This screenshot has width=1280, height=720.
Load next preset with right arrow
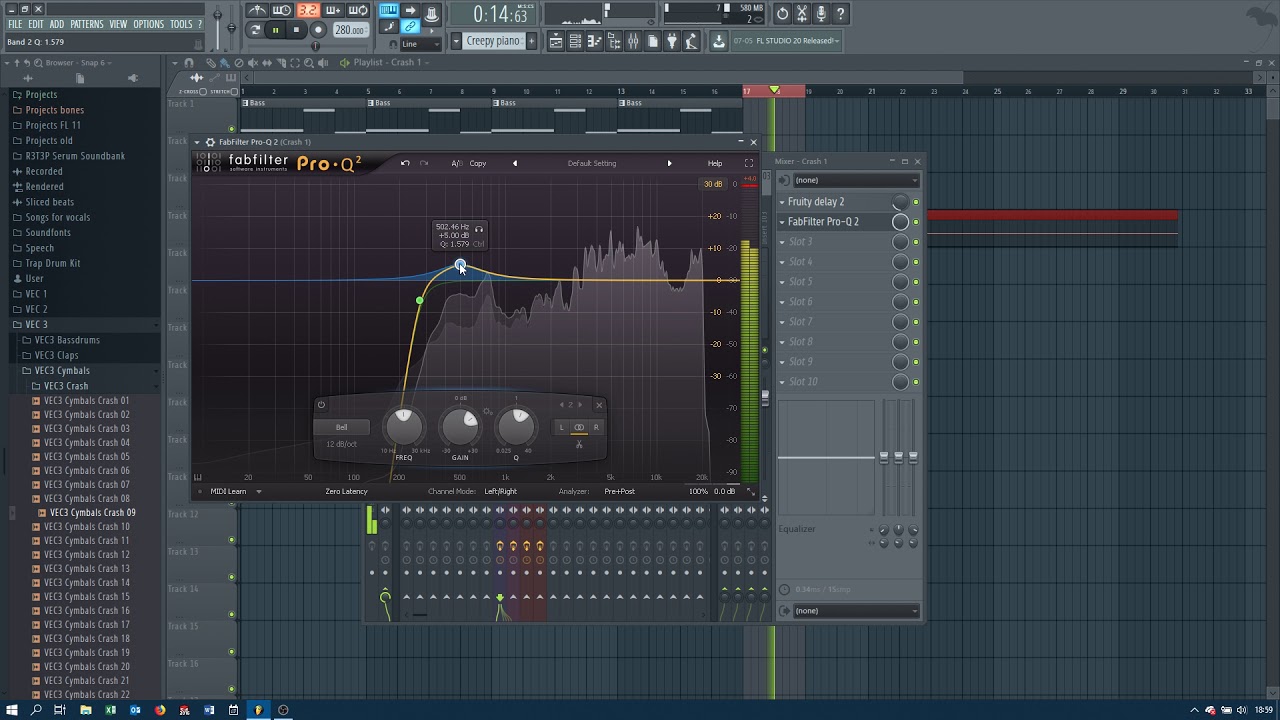click(669, 163)
